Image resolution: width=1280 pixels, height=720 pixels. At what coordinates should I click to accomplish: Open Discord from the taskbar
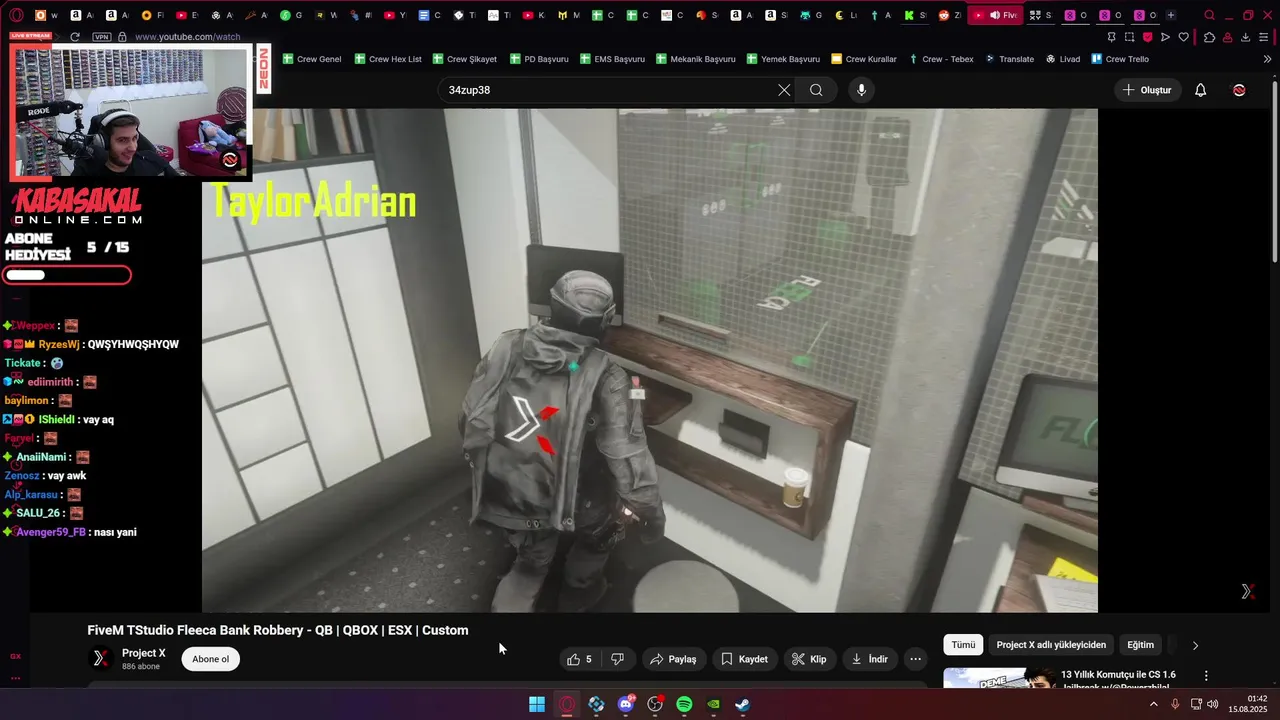[626, 704]
